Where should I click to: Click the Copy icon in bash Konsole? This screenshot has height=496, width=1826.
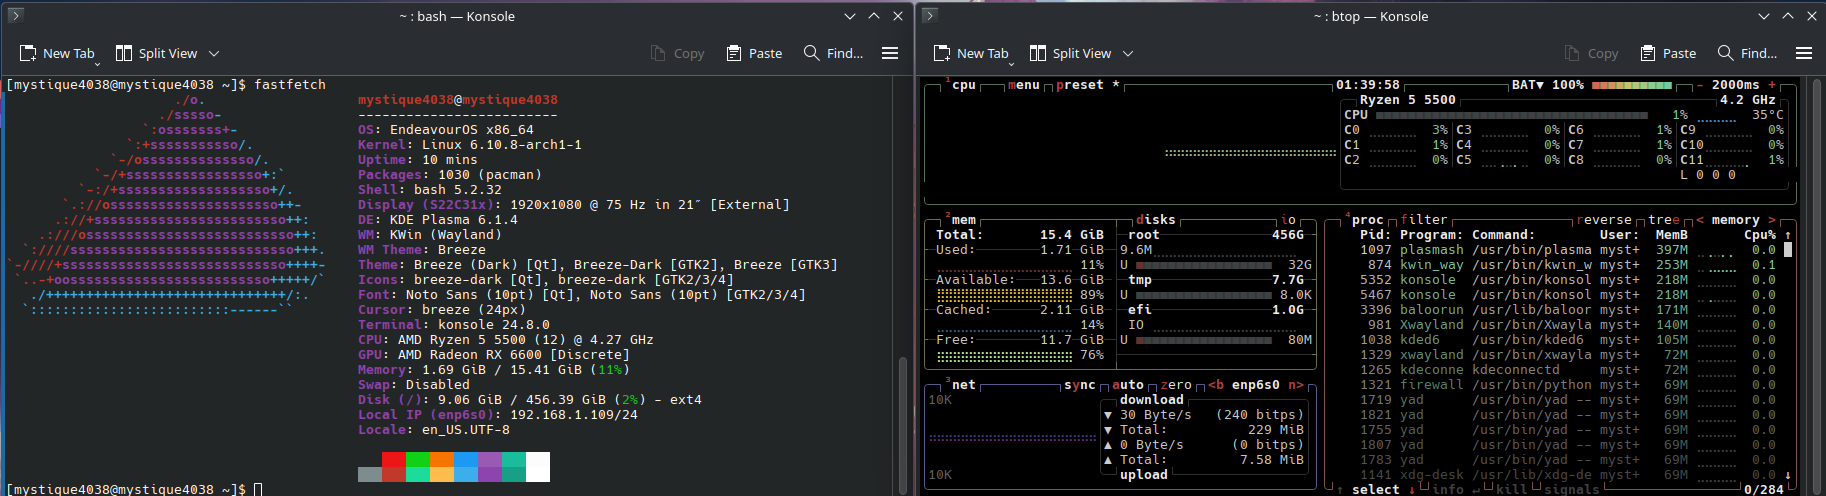(658, 53)
